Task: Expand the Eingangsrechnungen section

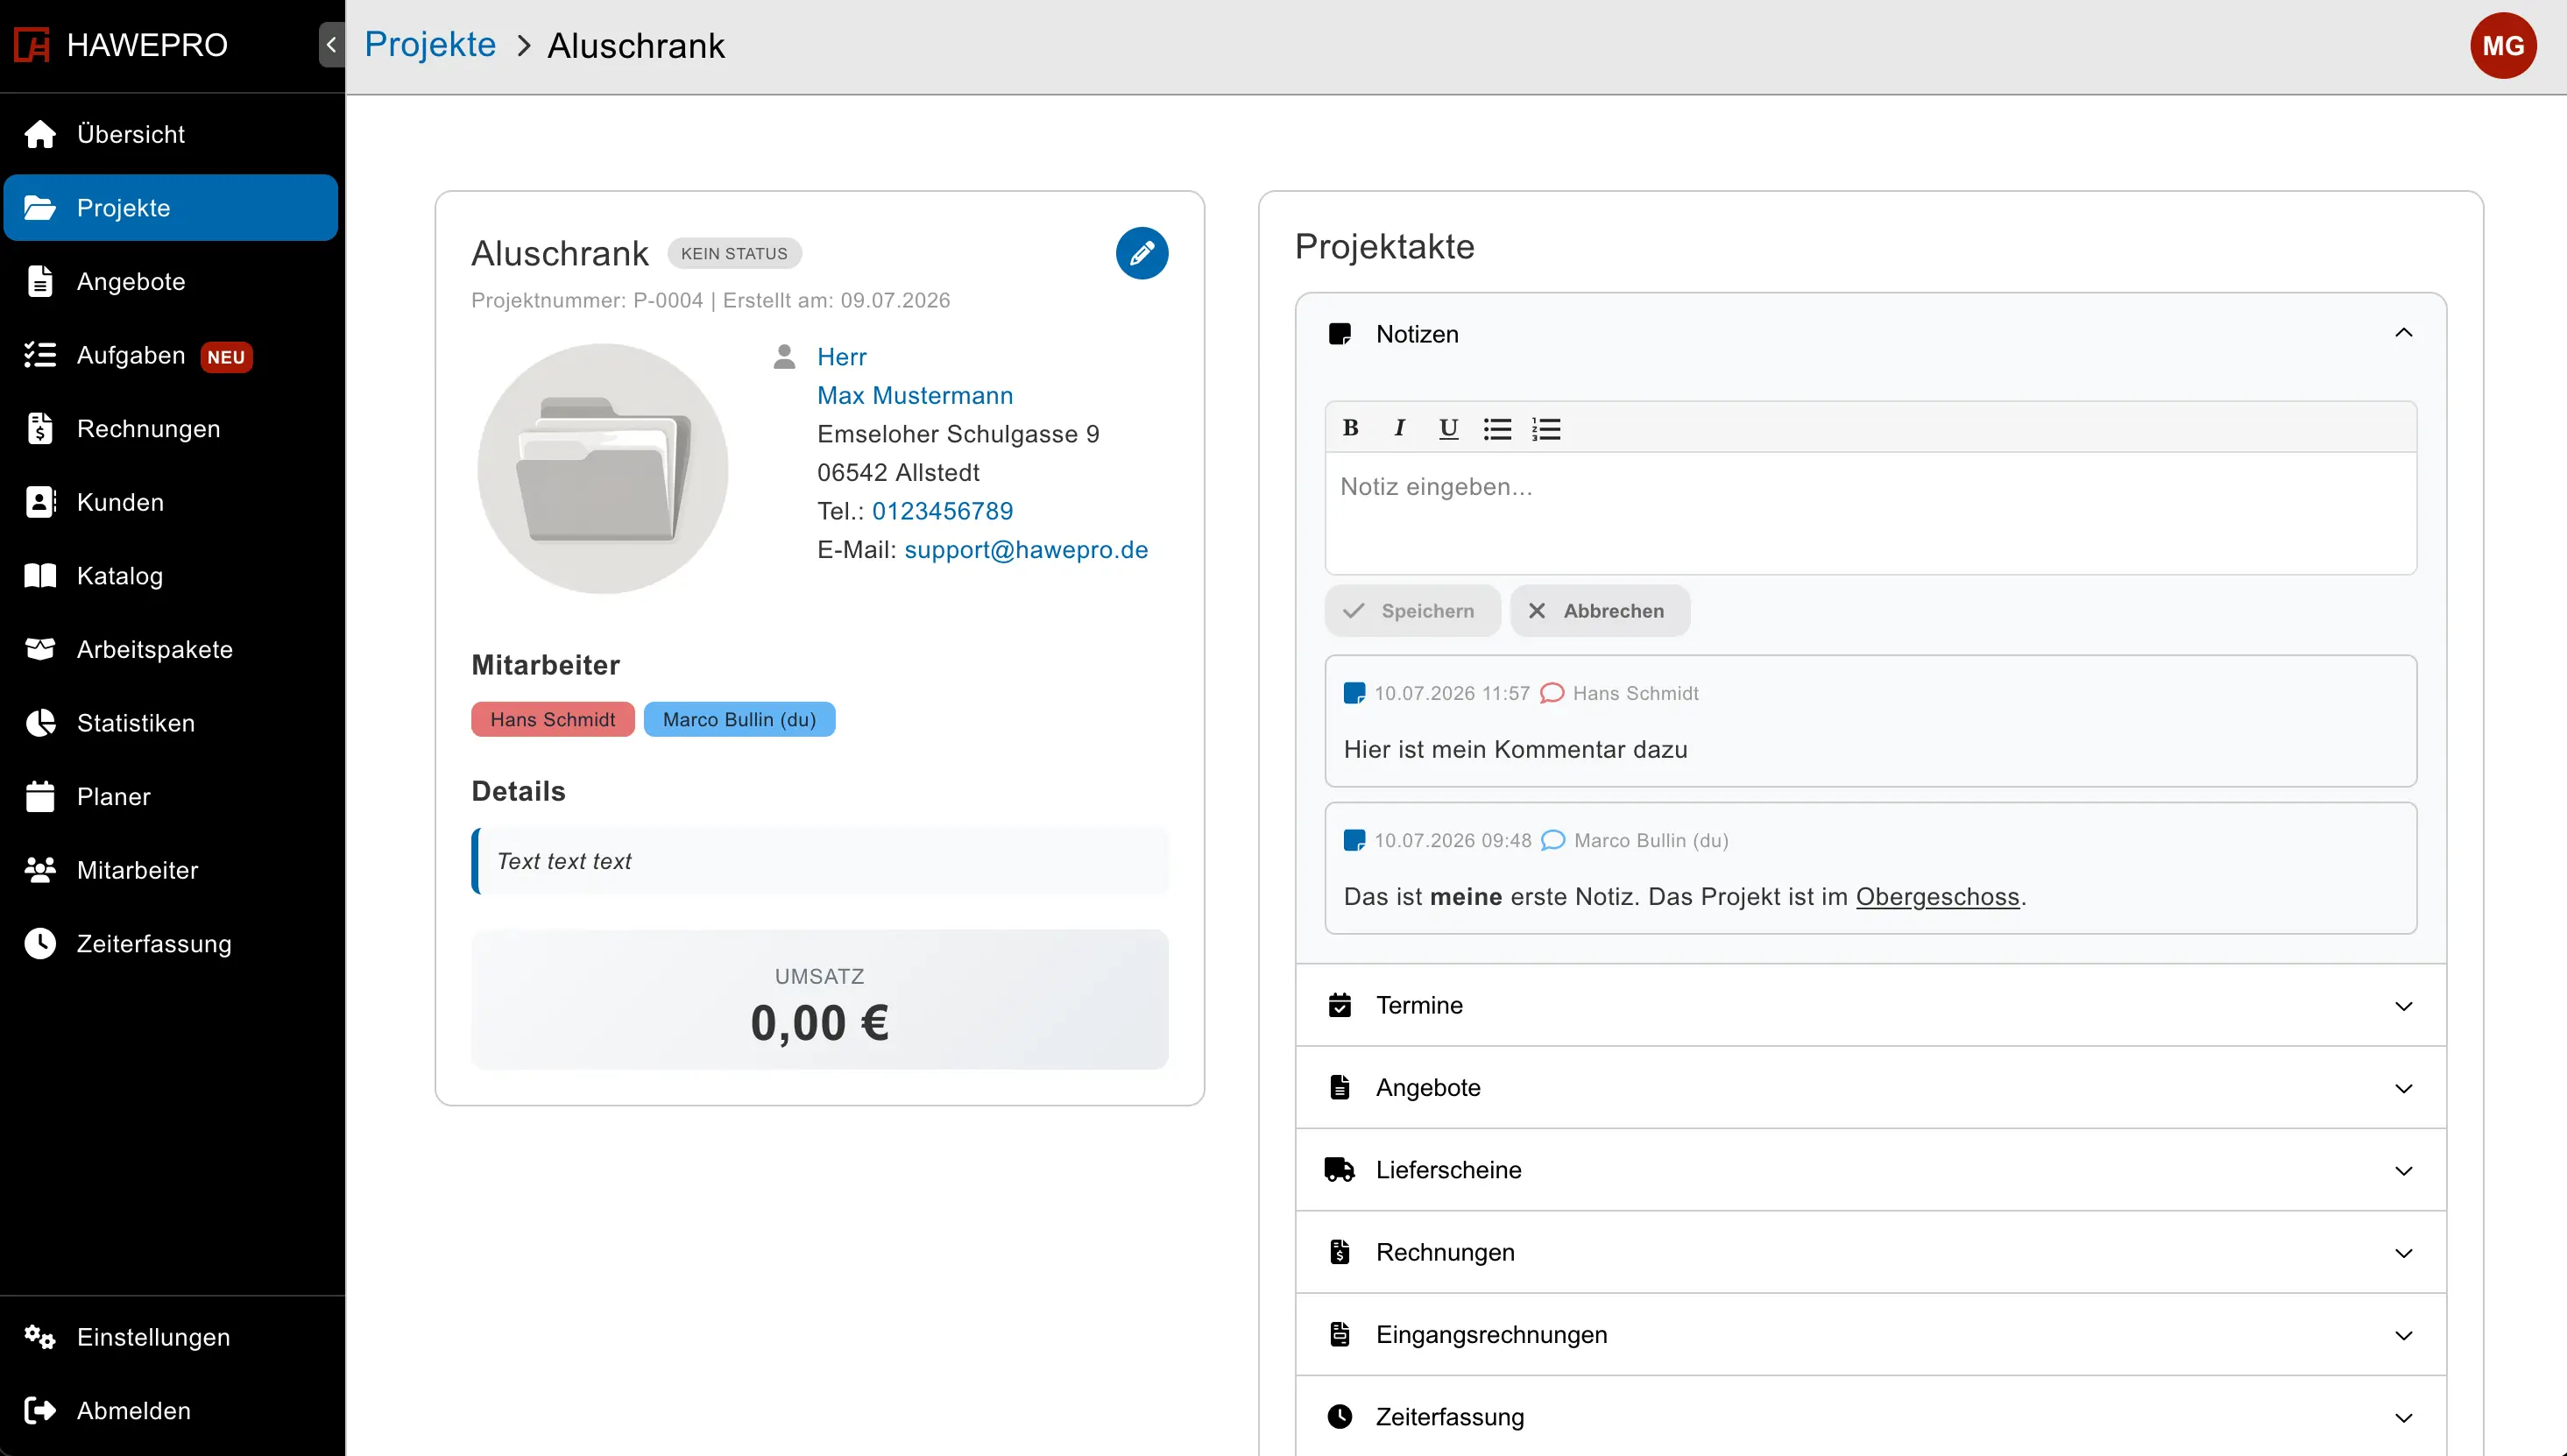Action: coord(1871,1335)
